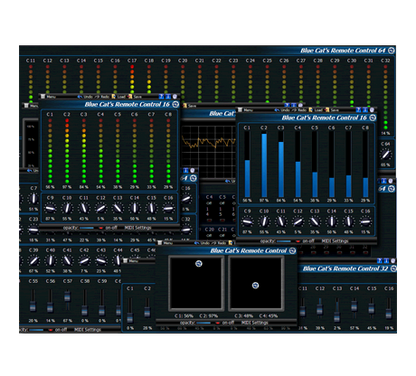Click left XY pad handle controlling C1 and C2
This screenshot has width=416, height=376.
(199, 264)
